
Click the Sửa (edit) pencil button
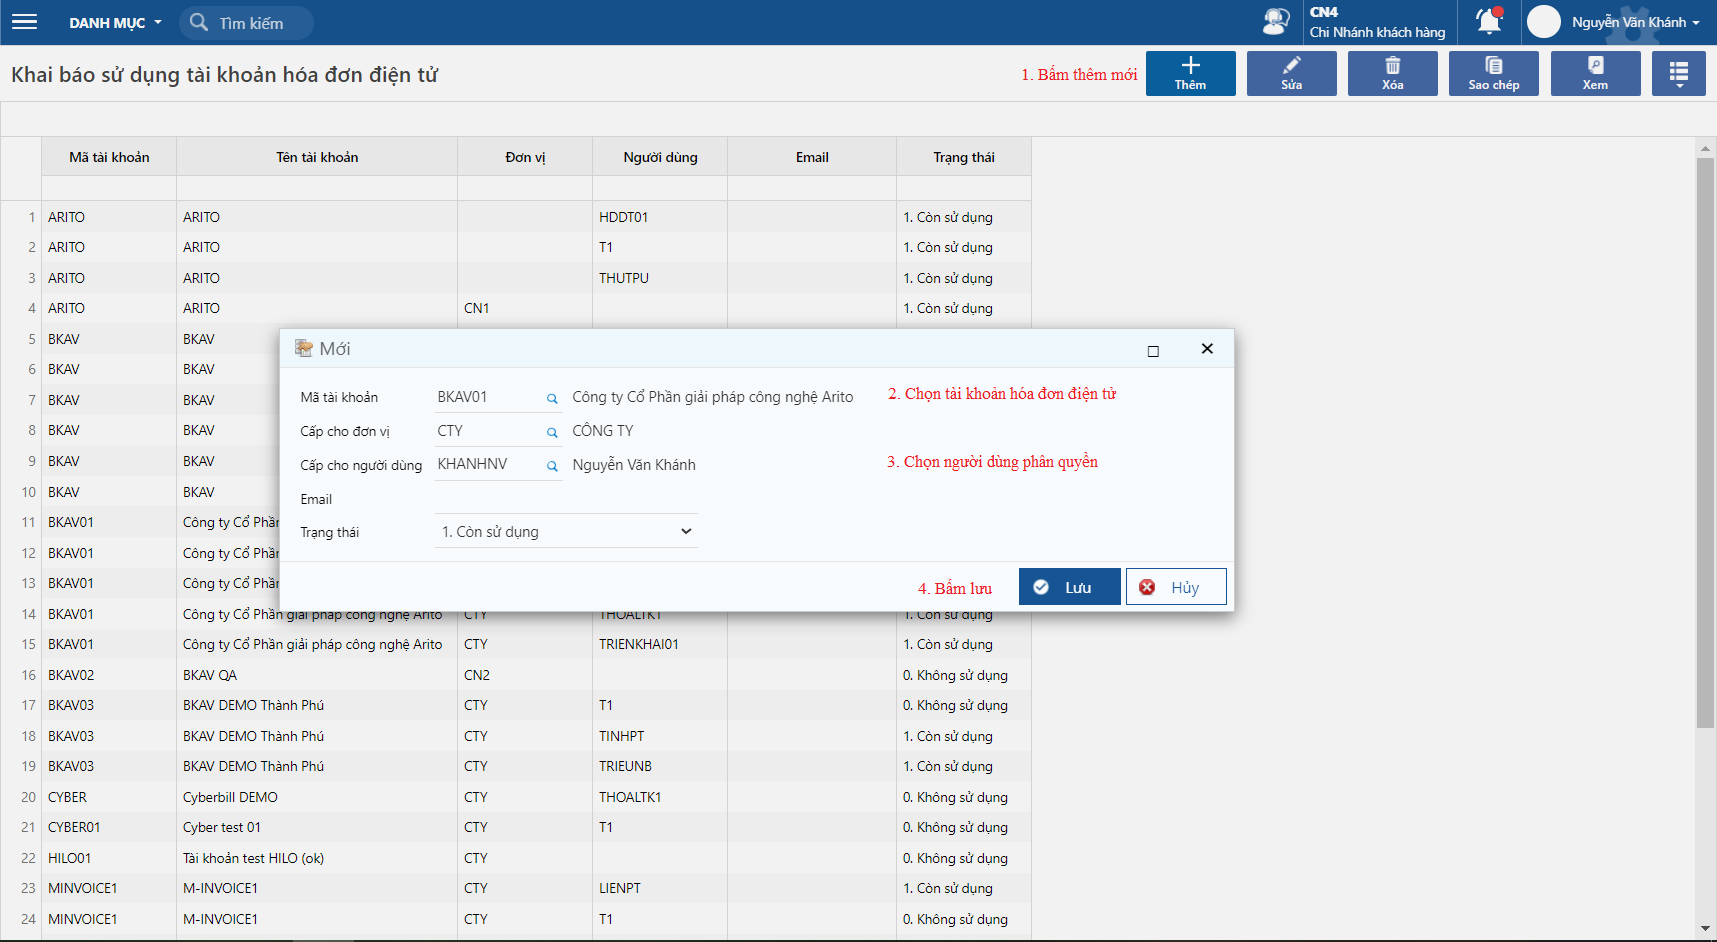pos(1291,74)
